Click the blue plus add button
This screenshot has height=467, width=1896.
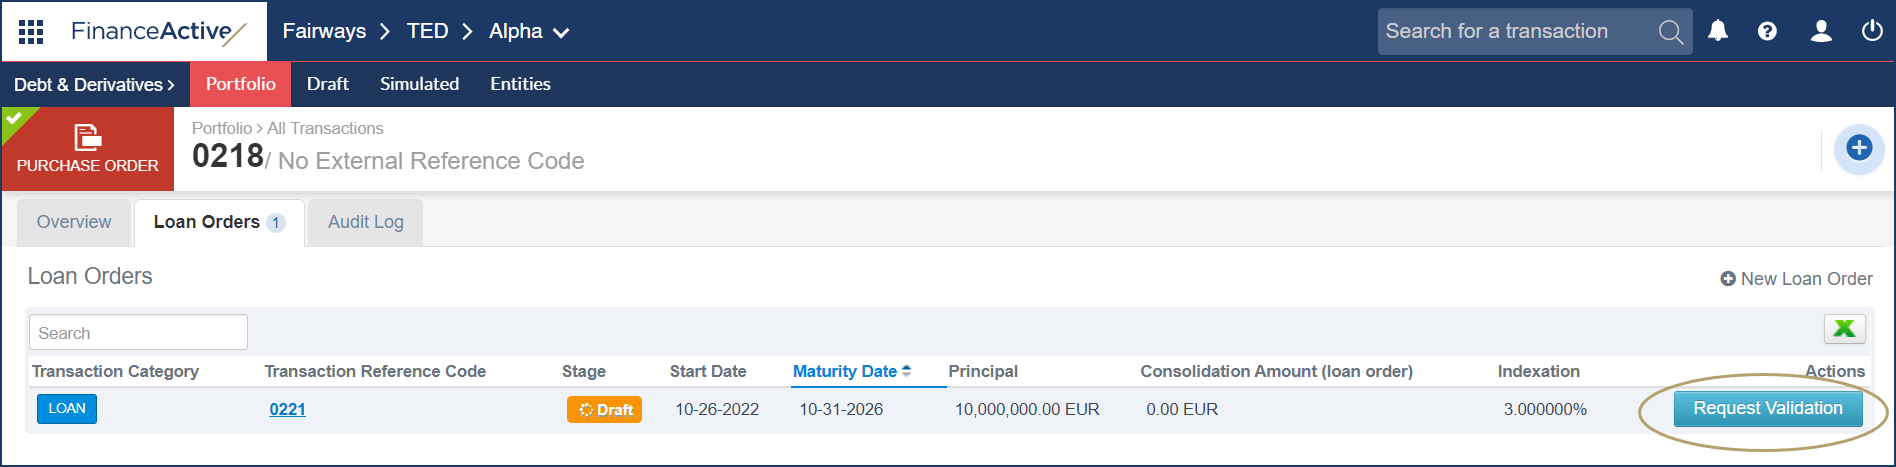coord(1858,148)
